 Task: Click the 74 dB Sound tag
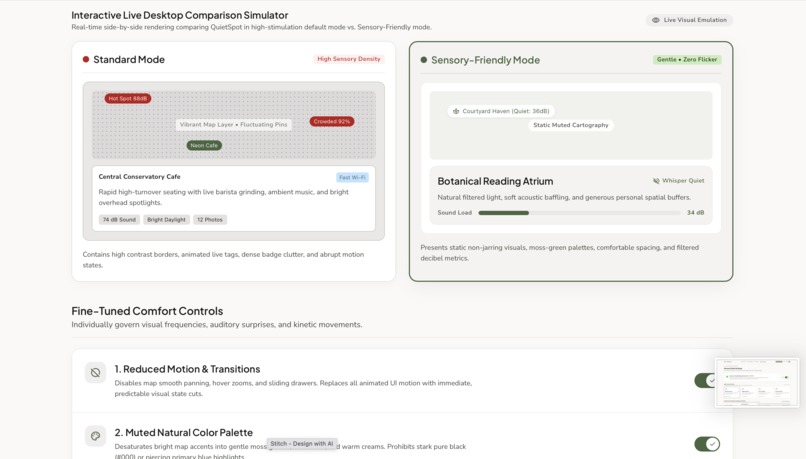[x=119, y=219]
